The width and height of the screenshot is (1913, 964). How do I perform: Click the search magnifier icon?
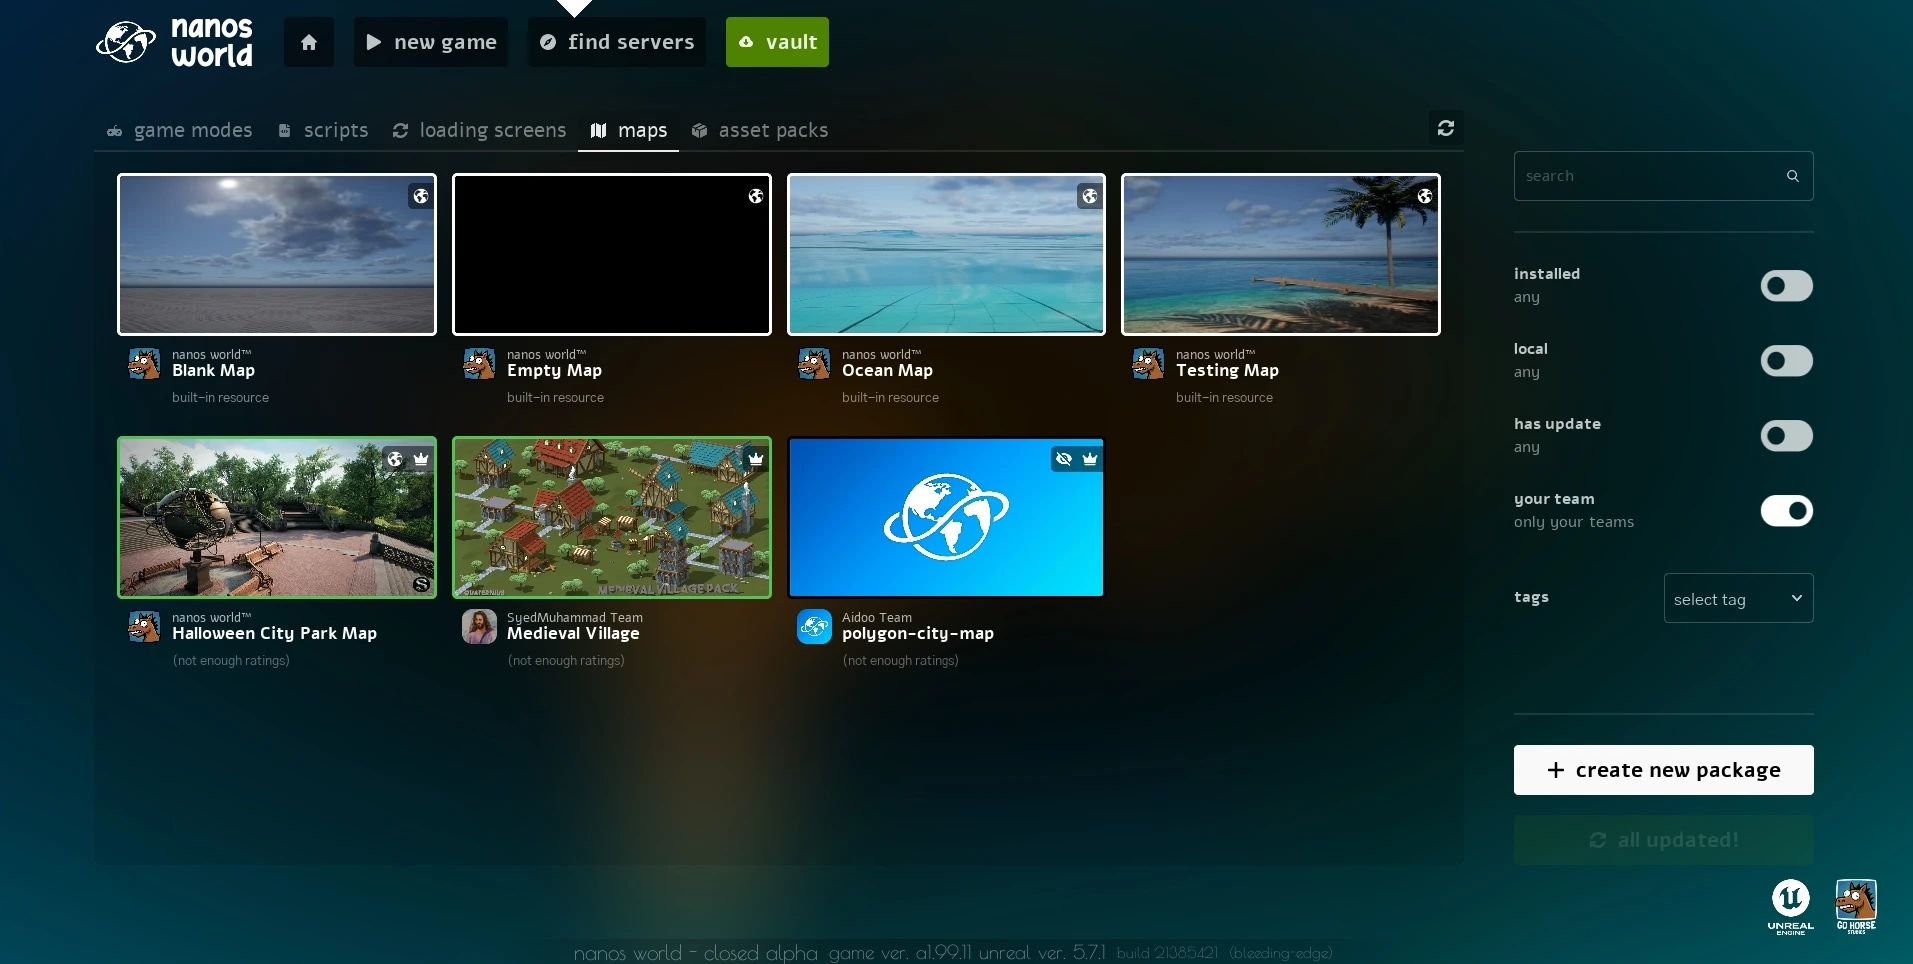pos(1792,176)
